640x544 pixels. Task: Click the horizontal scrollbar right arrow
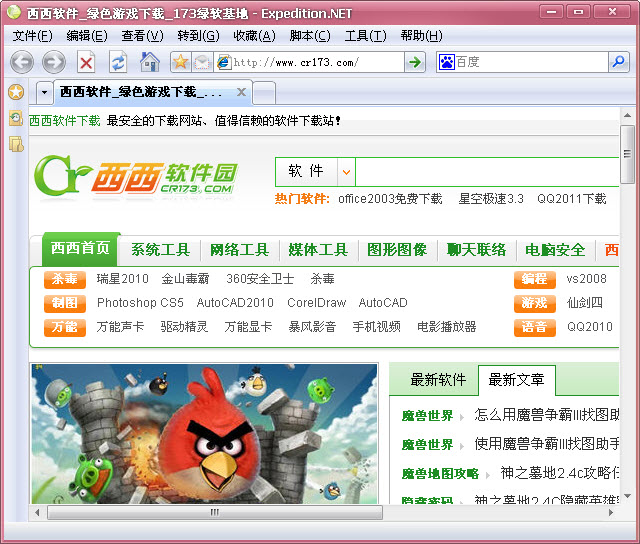tap(611, 512)
